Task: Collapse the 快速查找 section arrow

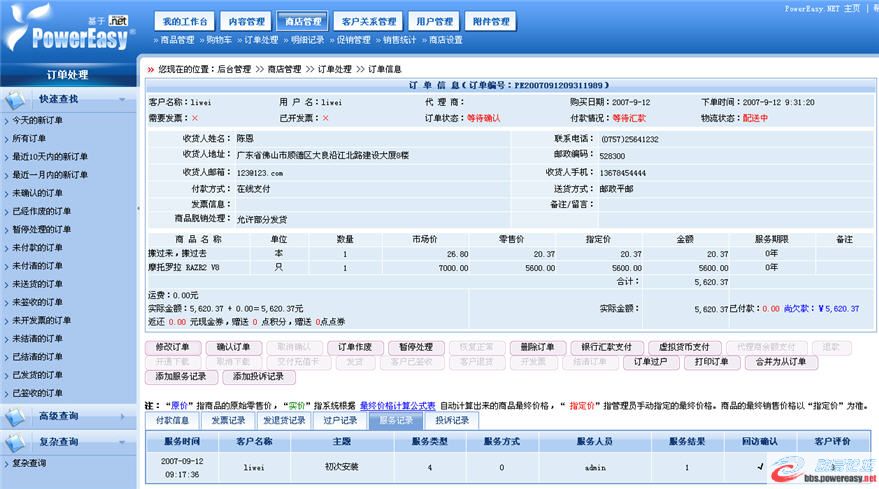Action: point(121,100)
